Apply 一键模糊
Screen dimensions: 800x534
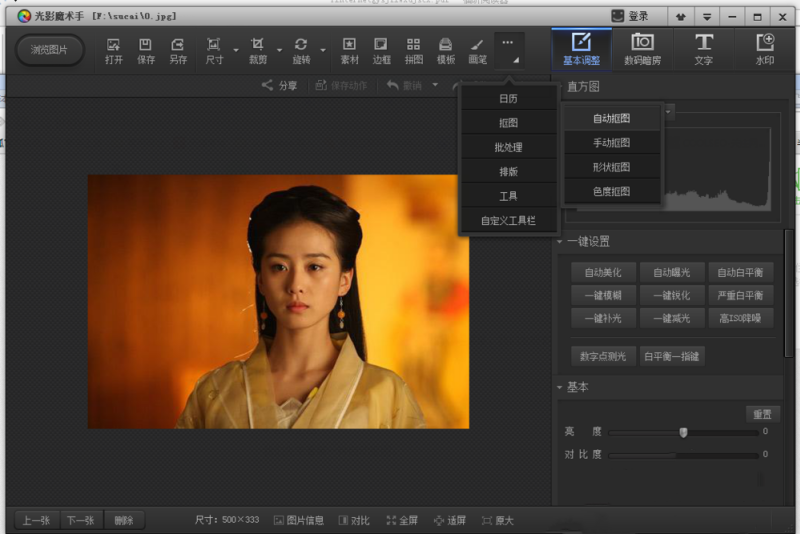tap(603, 295)
